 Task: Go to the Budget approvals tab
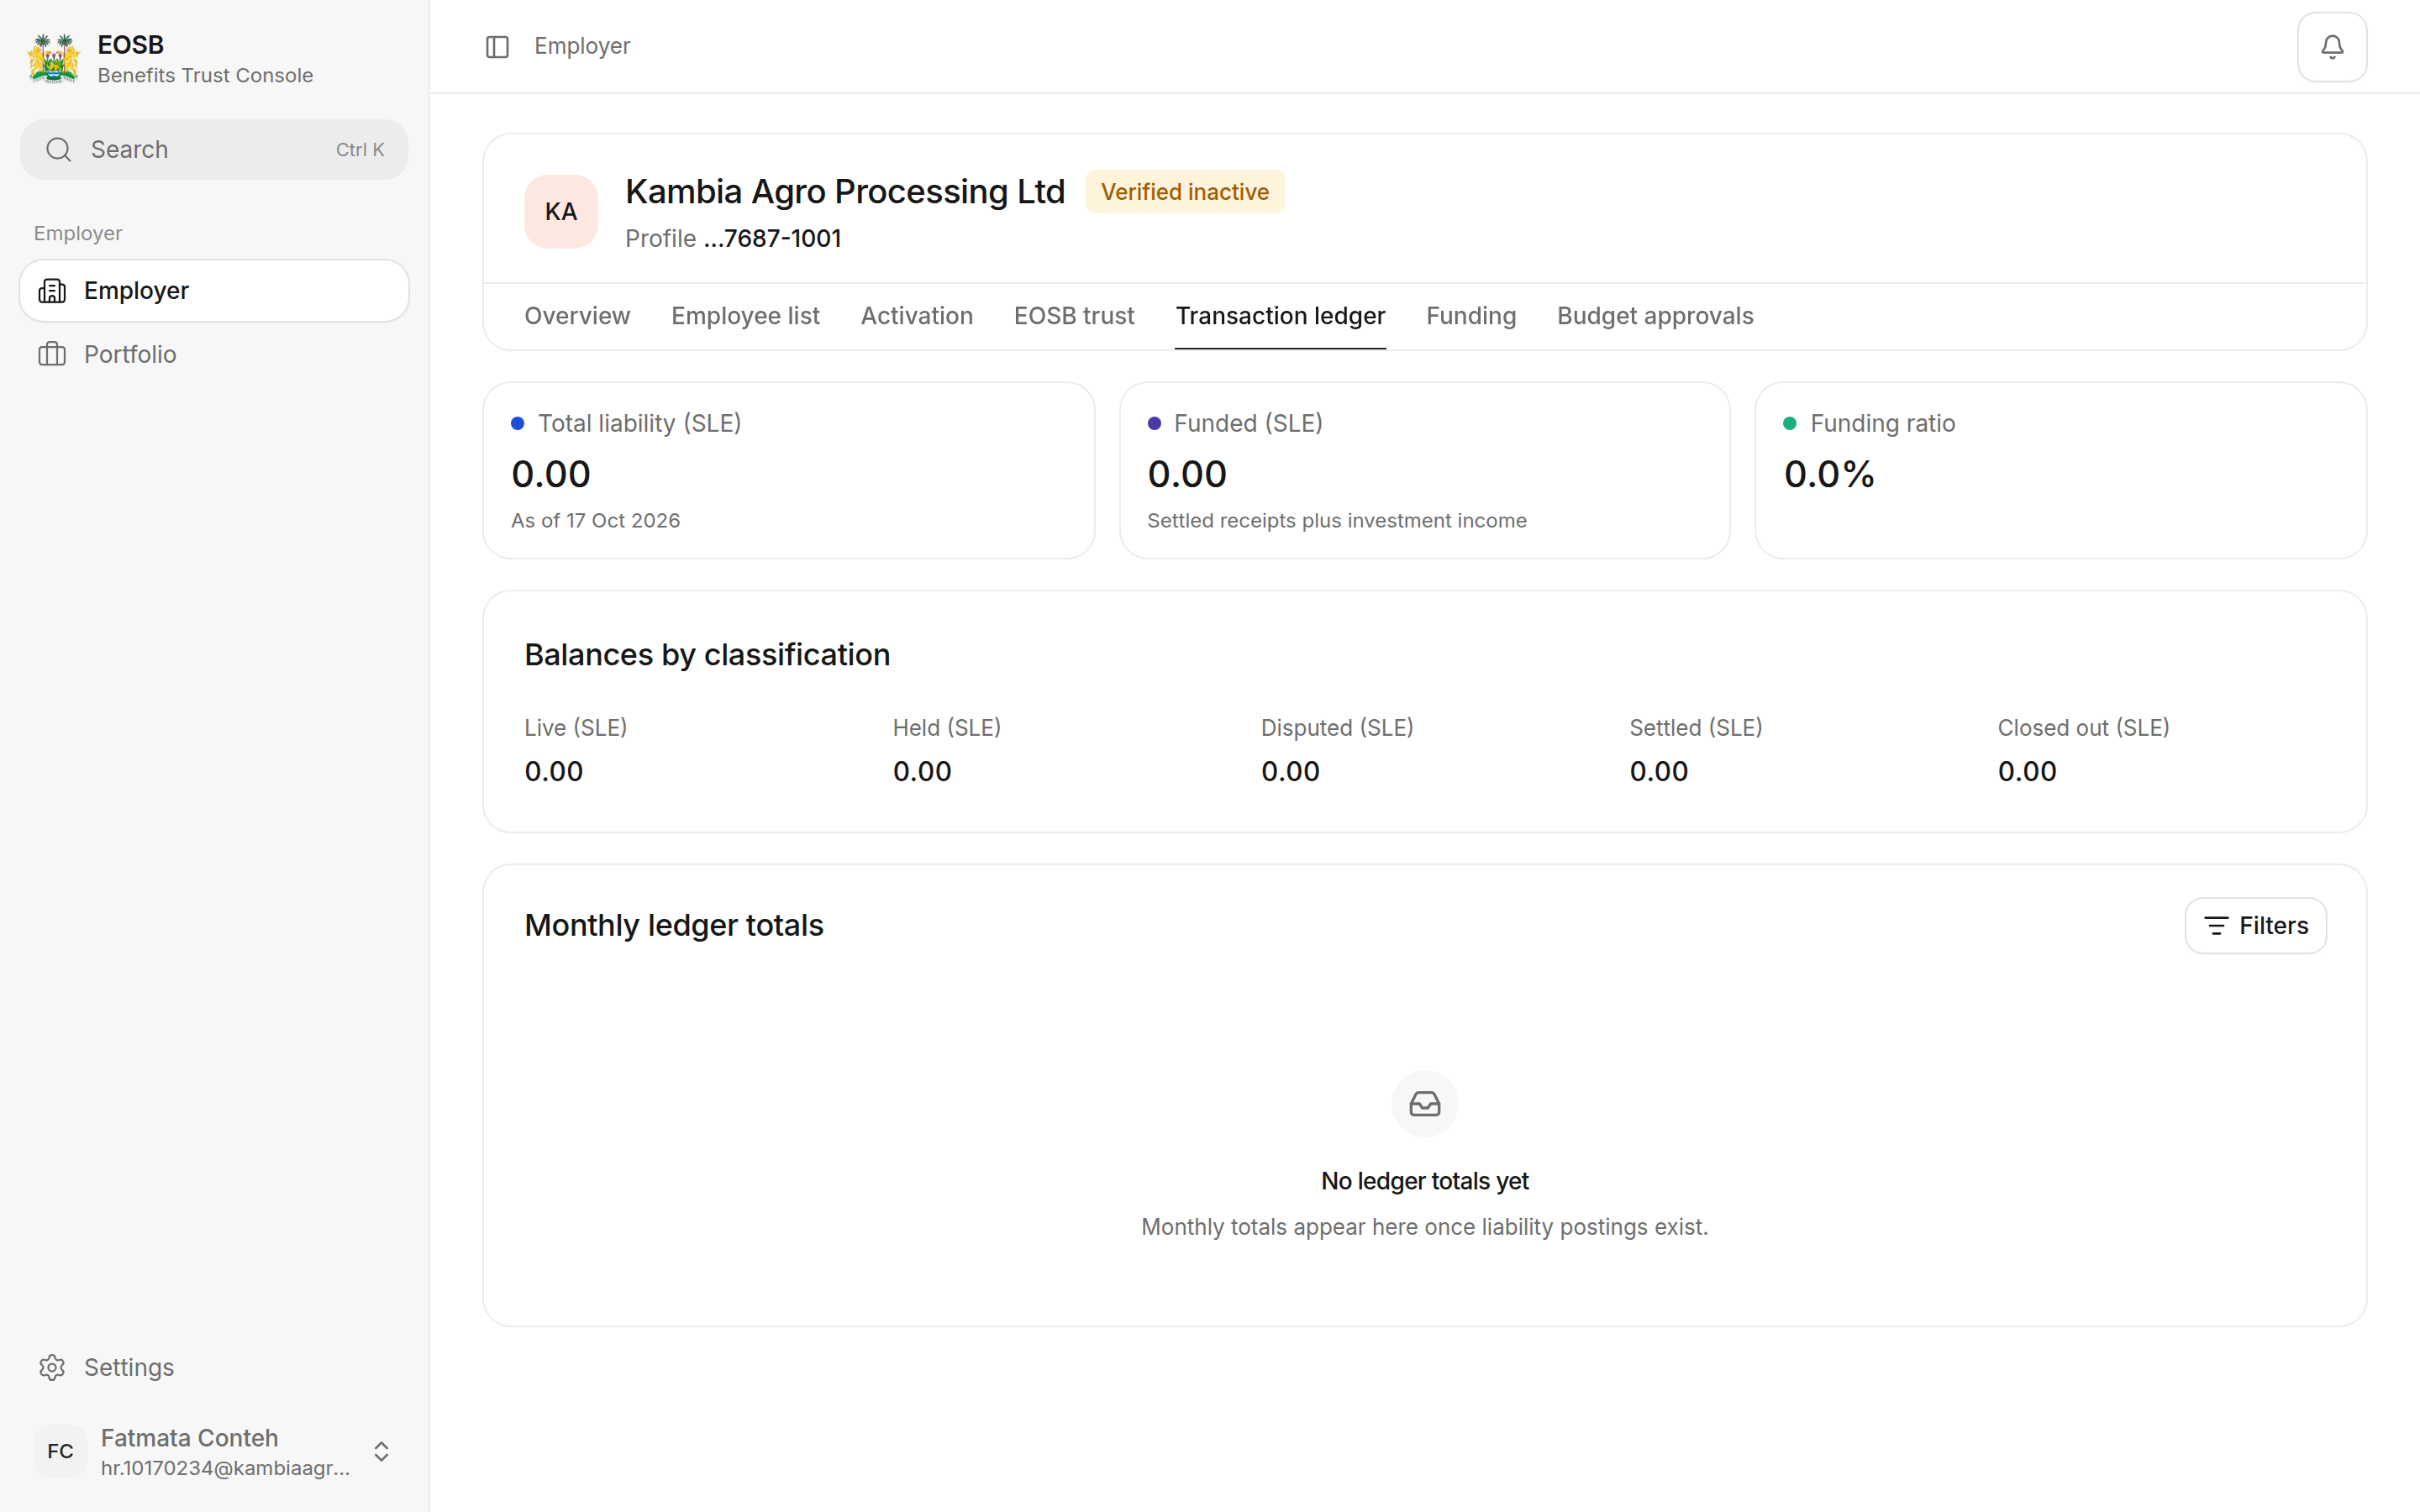point(1655,316)
